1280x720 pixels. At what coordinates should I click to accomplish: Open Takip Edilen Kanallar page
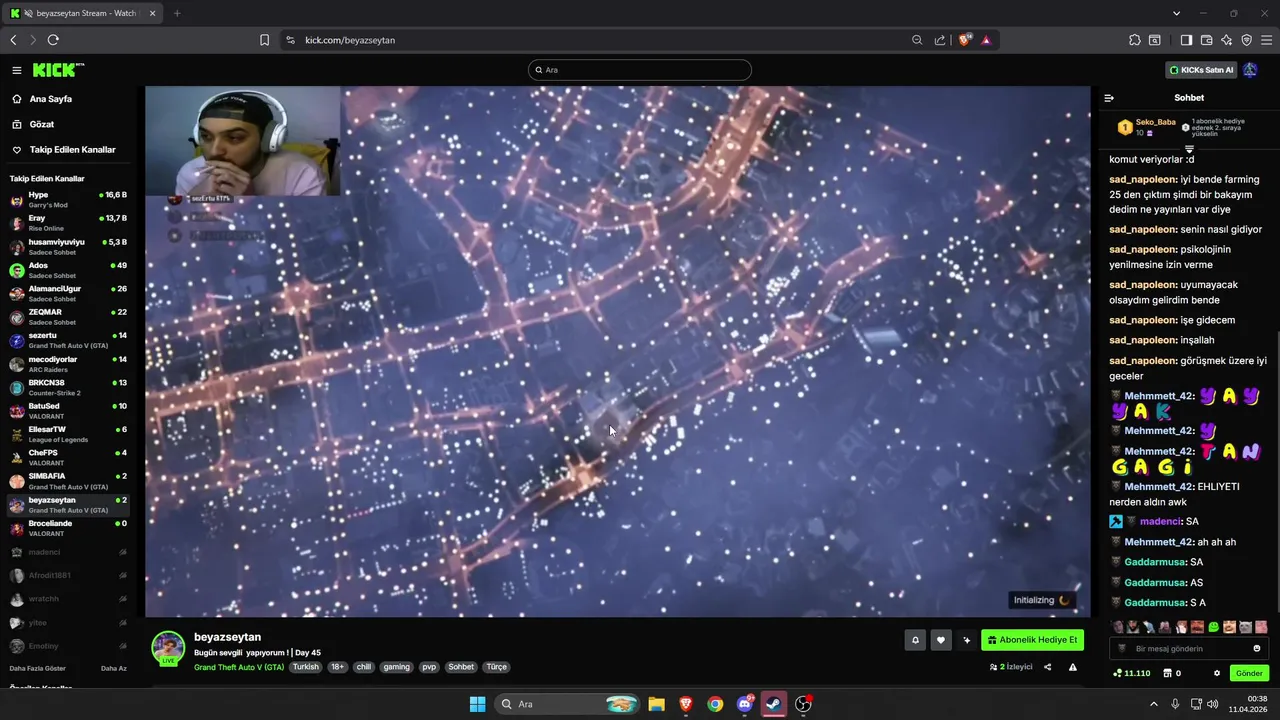pos(72,150)
